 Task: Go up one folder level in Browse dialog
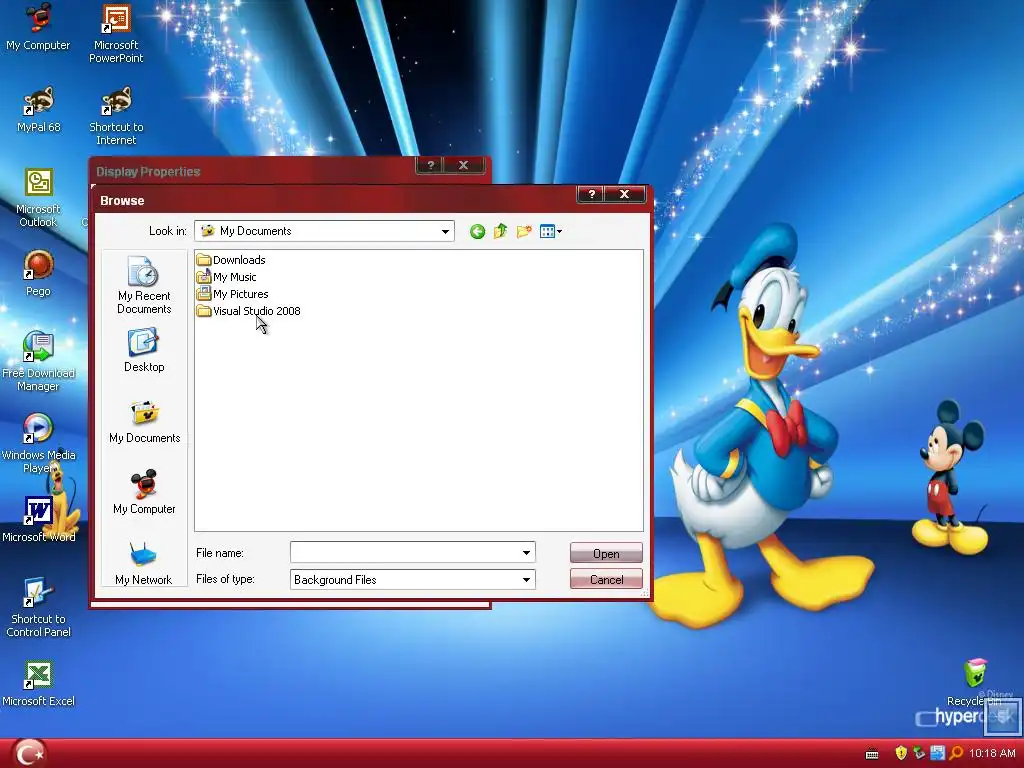(x=500, y=231)
